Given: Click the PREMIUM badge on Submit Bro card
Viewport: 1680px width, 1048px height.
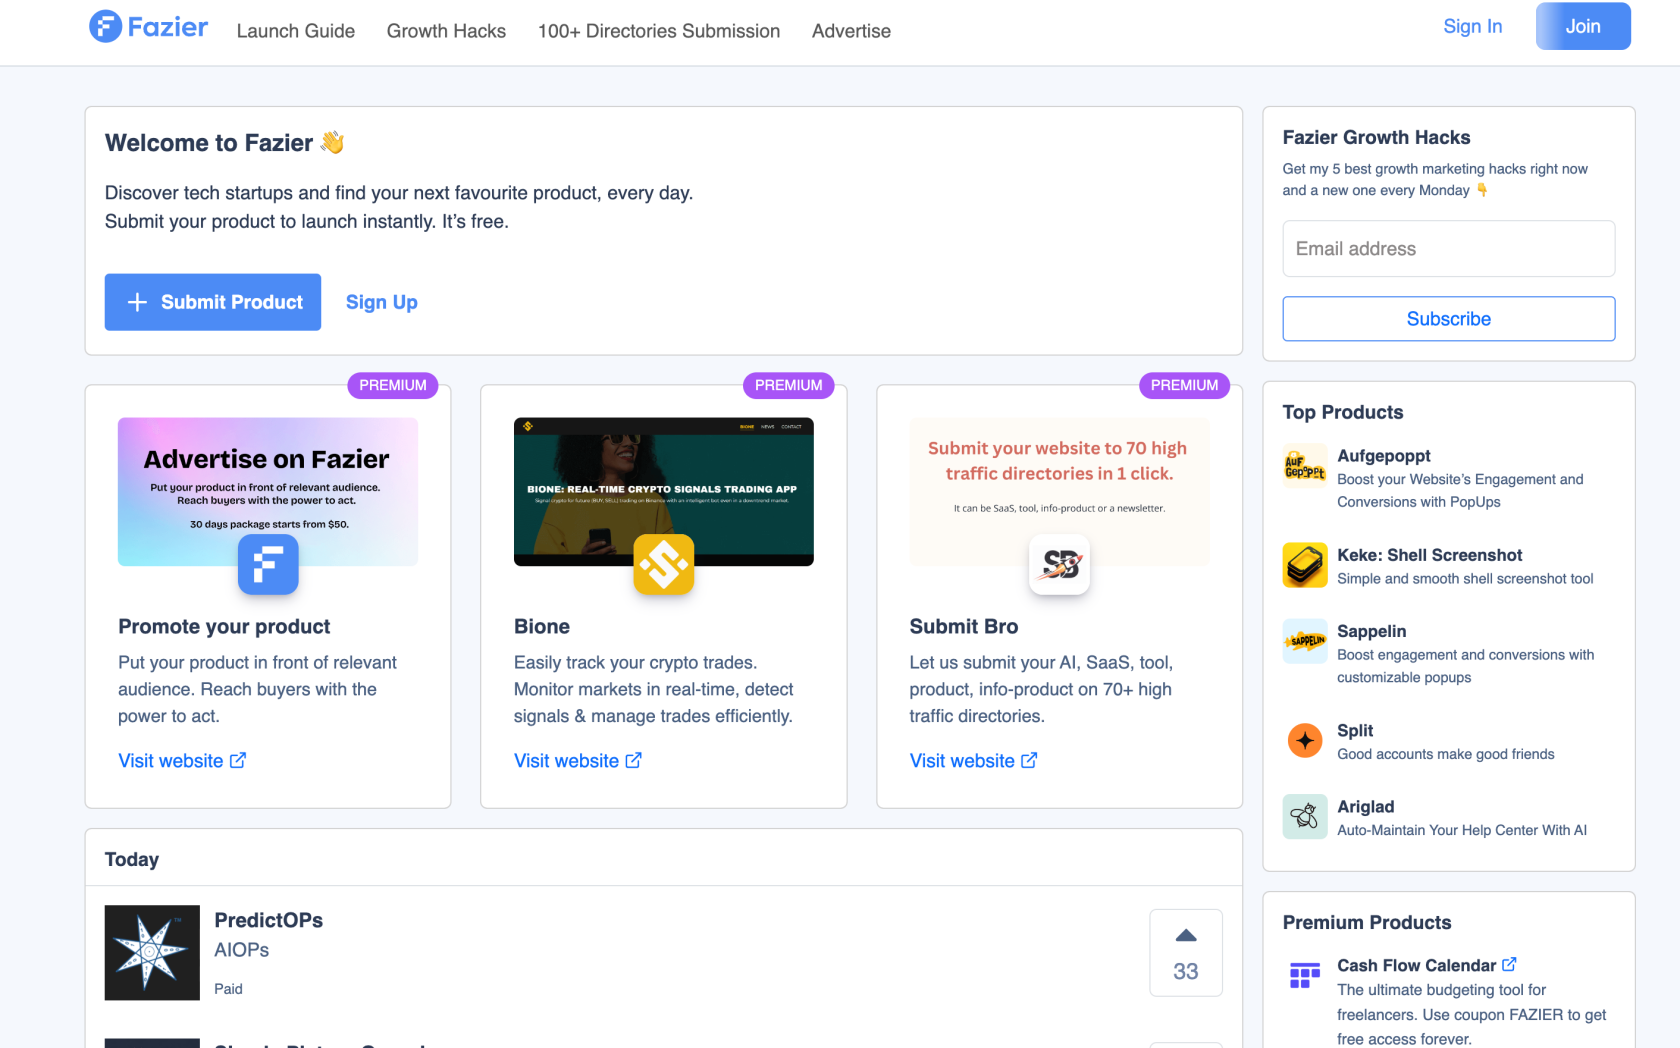Looking at the screenshot, I should pos(1185,385).
